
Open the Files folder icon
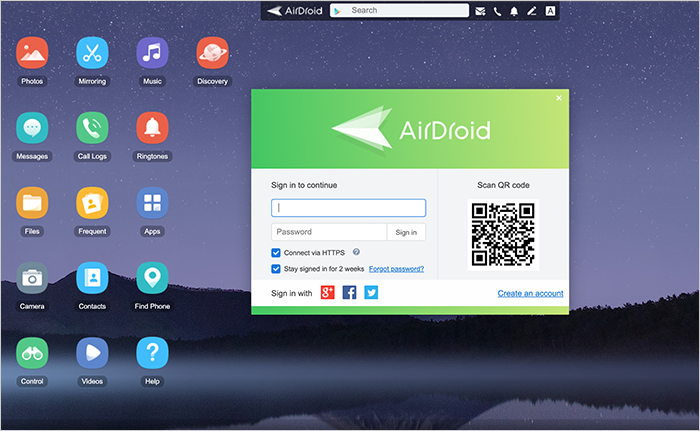[32, 203]
